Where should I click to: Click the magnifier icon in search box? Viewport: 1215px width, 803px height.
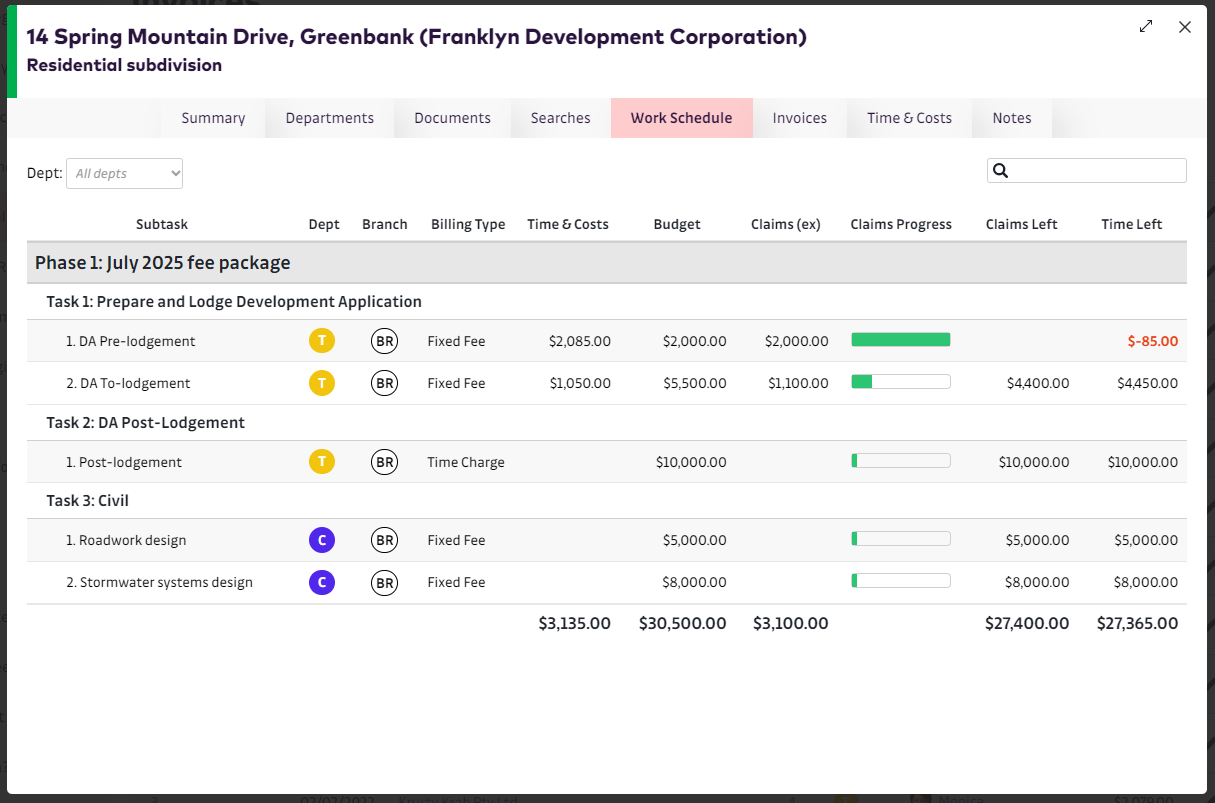pos(1001,171)
